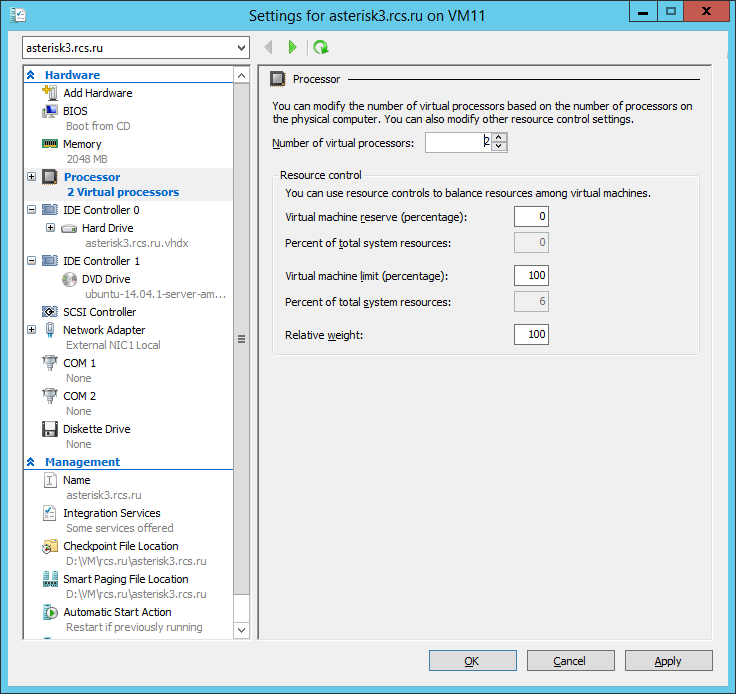
Task: Select the DVD Drive item
Action: [106, 279]
